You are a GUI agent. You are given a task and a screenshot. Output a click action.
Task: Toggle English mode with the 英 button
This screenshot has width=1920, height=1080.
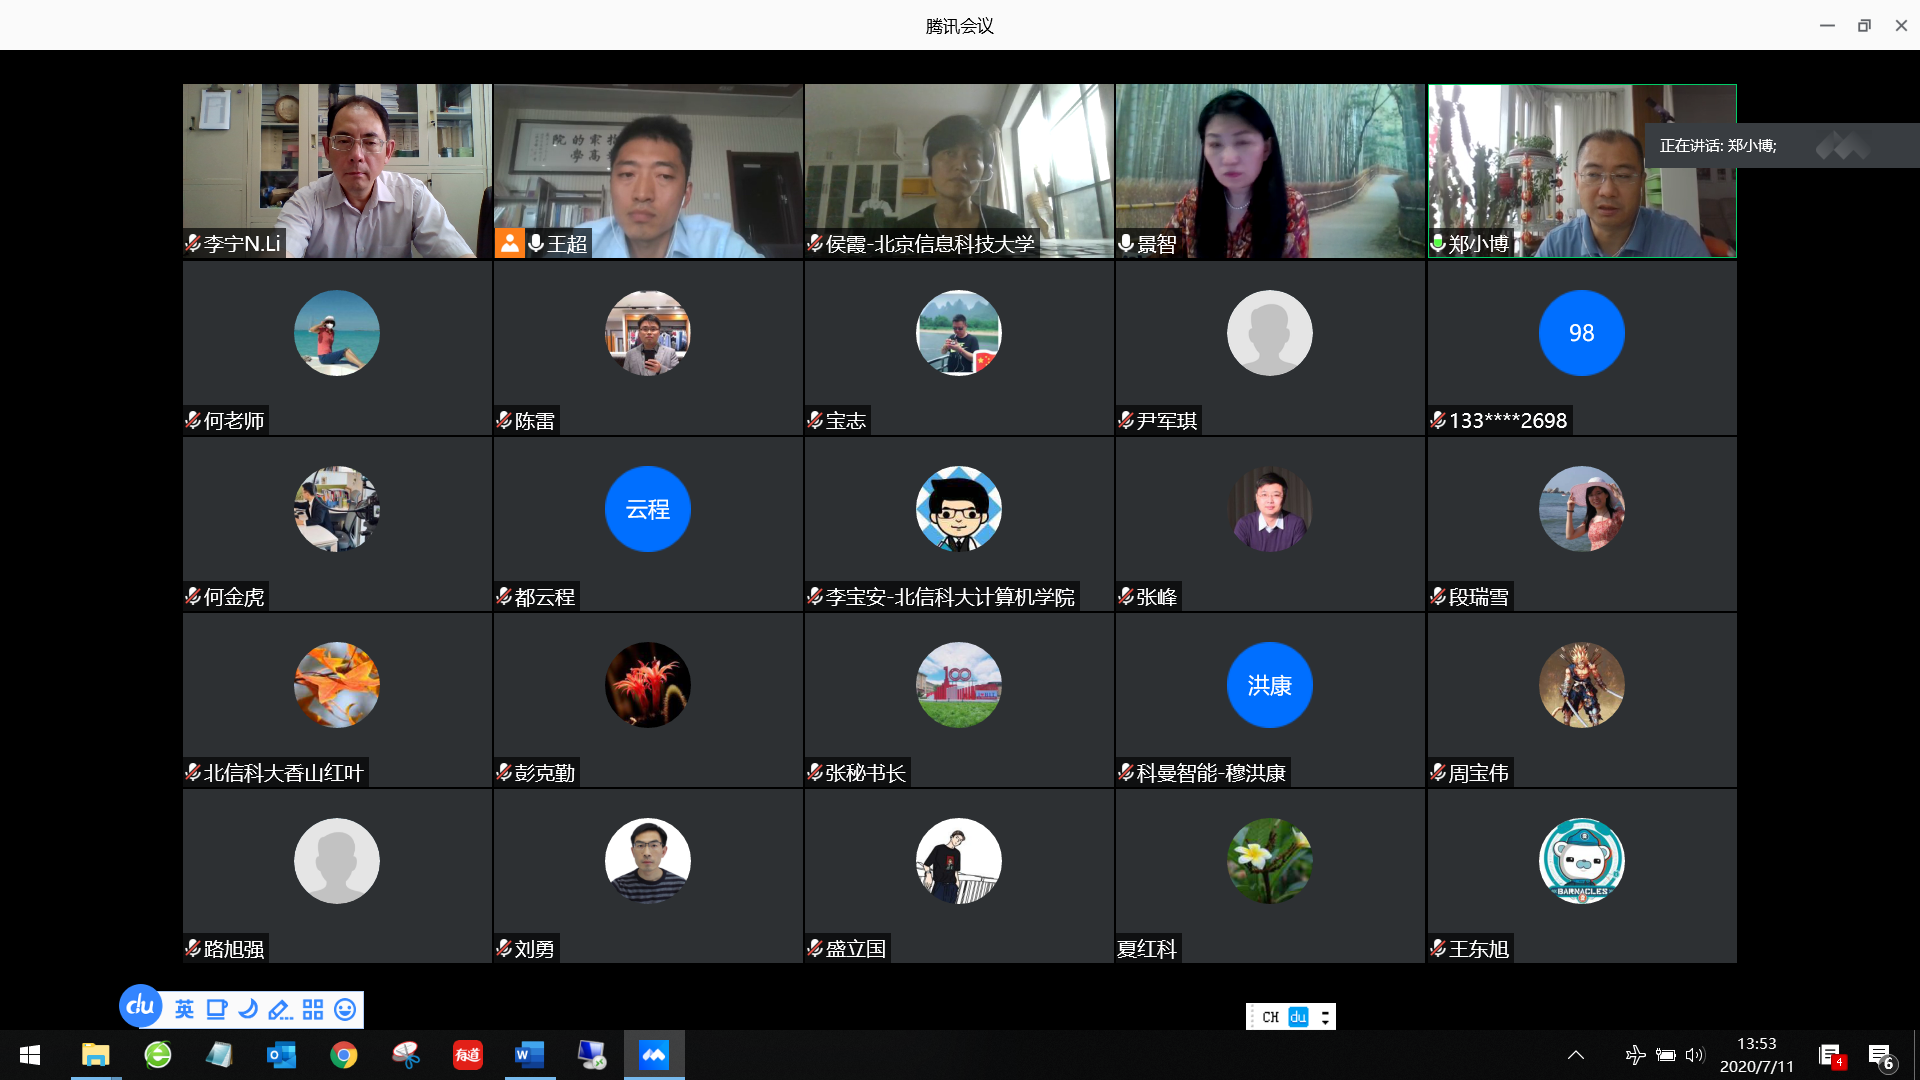pos(184,1010)
